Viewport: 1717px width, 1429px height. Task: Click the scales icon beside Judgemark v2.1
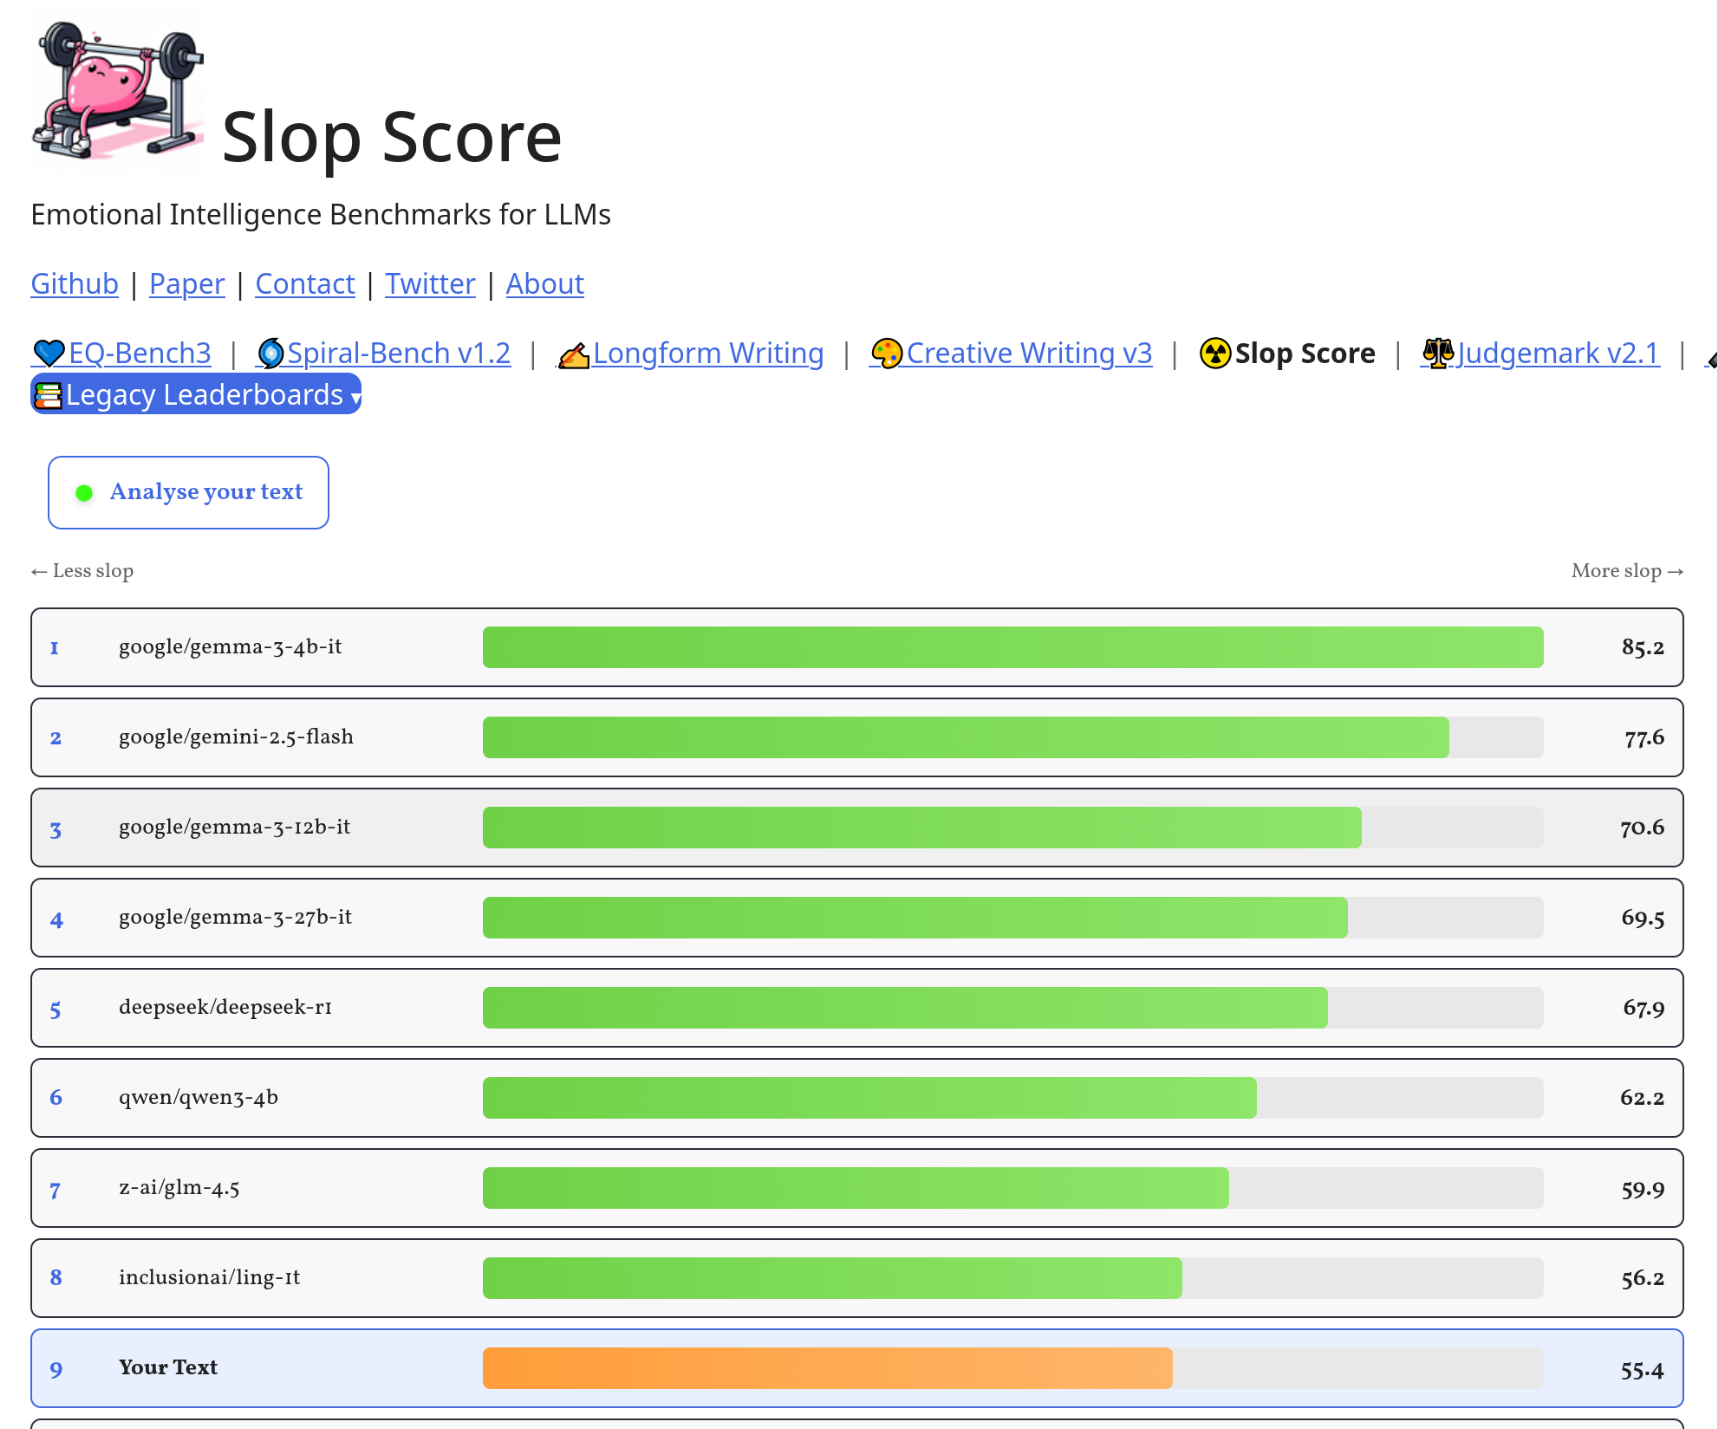(x=1438, y=353)
